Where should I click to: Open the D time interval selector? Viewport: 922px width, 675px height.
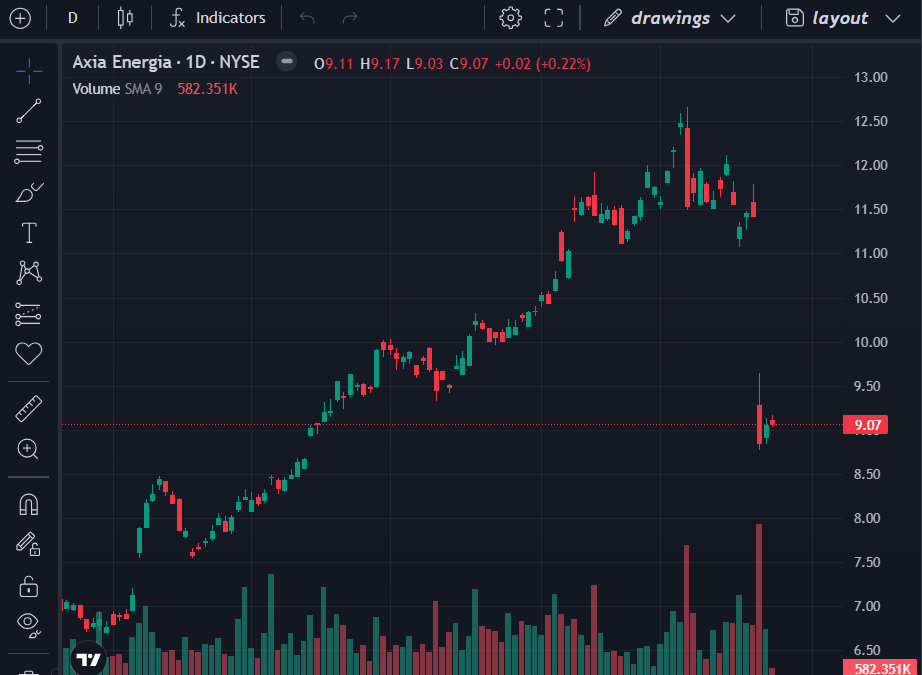(73, 18)
